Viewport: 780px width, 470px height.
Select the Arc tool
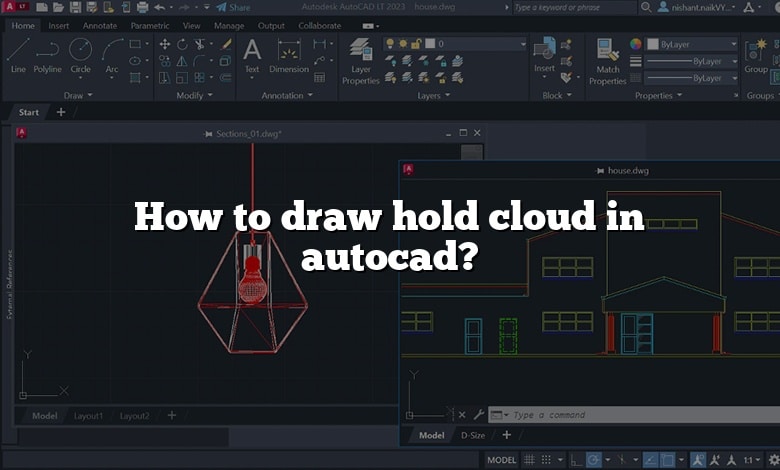click(x=113, y=55)
